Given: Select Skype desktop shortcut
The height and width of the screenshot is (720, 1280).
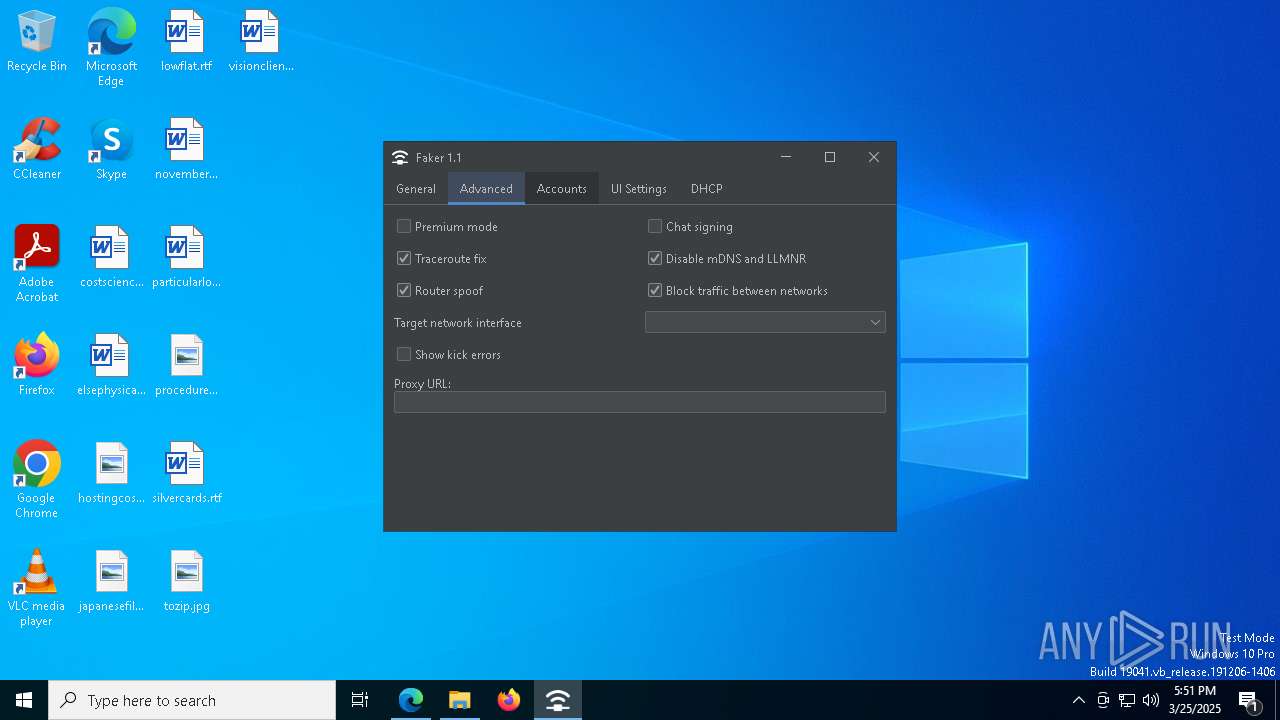Looking at the screenshot, I should click(111, 150).
